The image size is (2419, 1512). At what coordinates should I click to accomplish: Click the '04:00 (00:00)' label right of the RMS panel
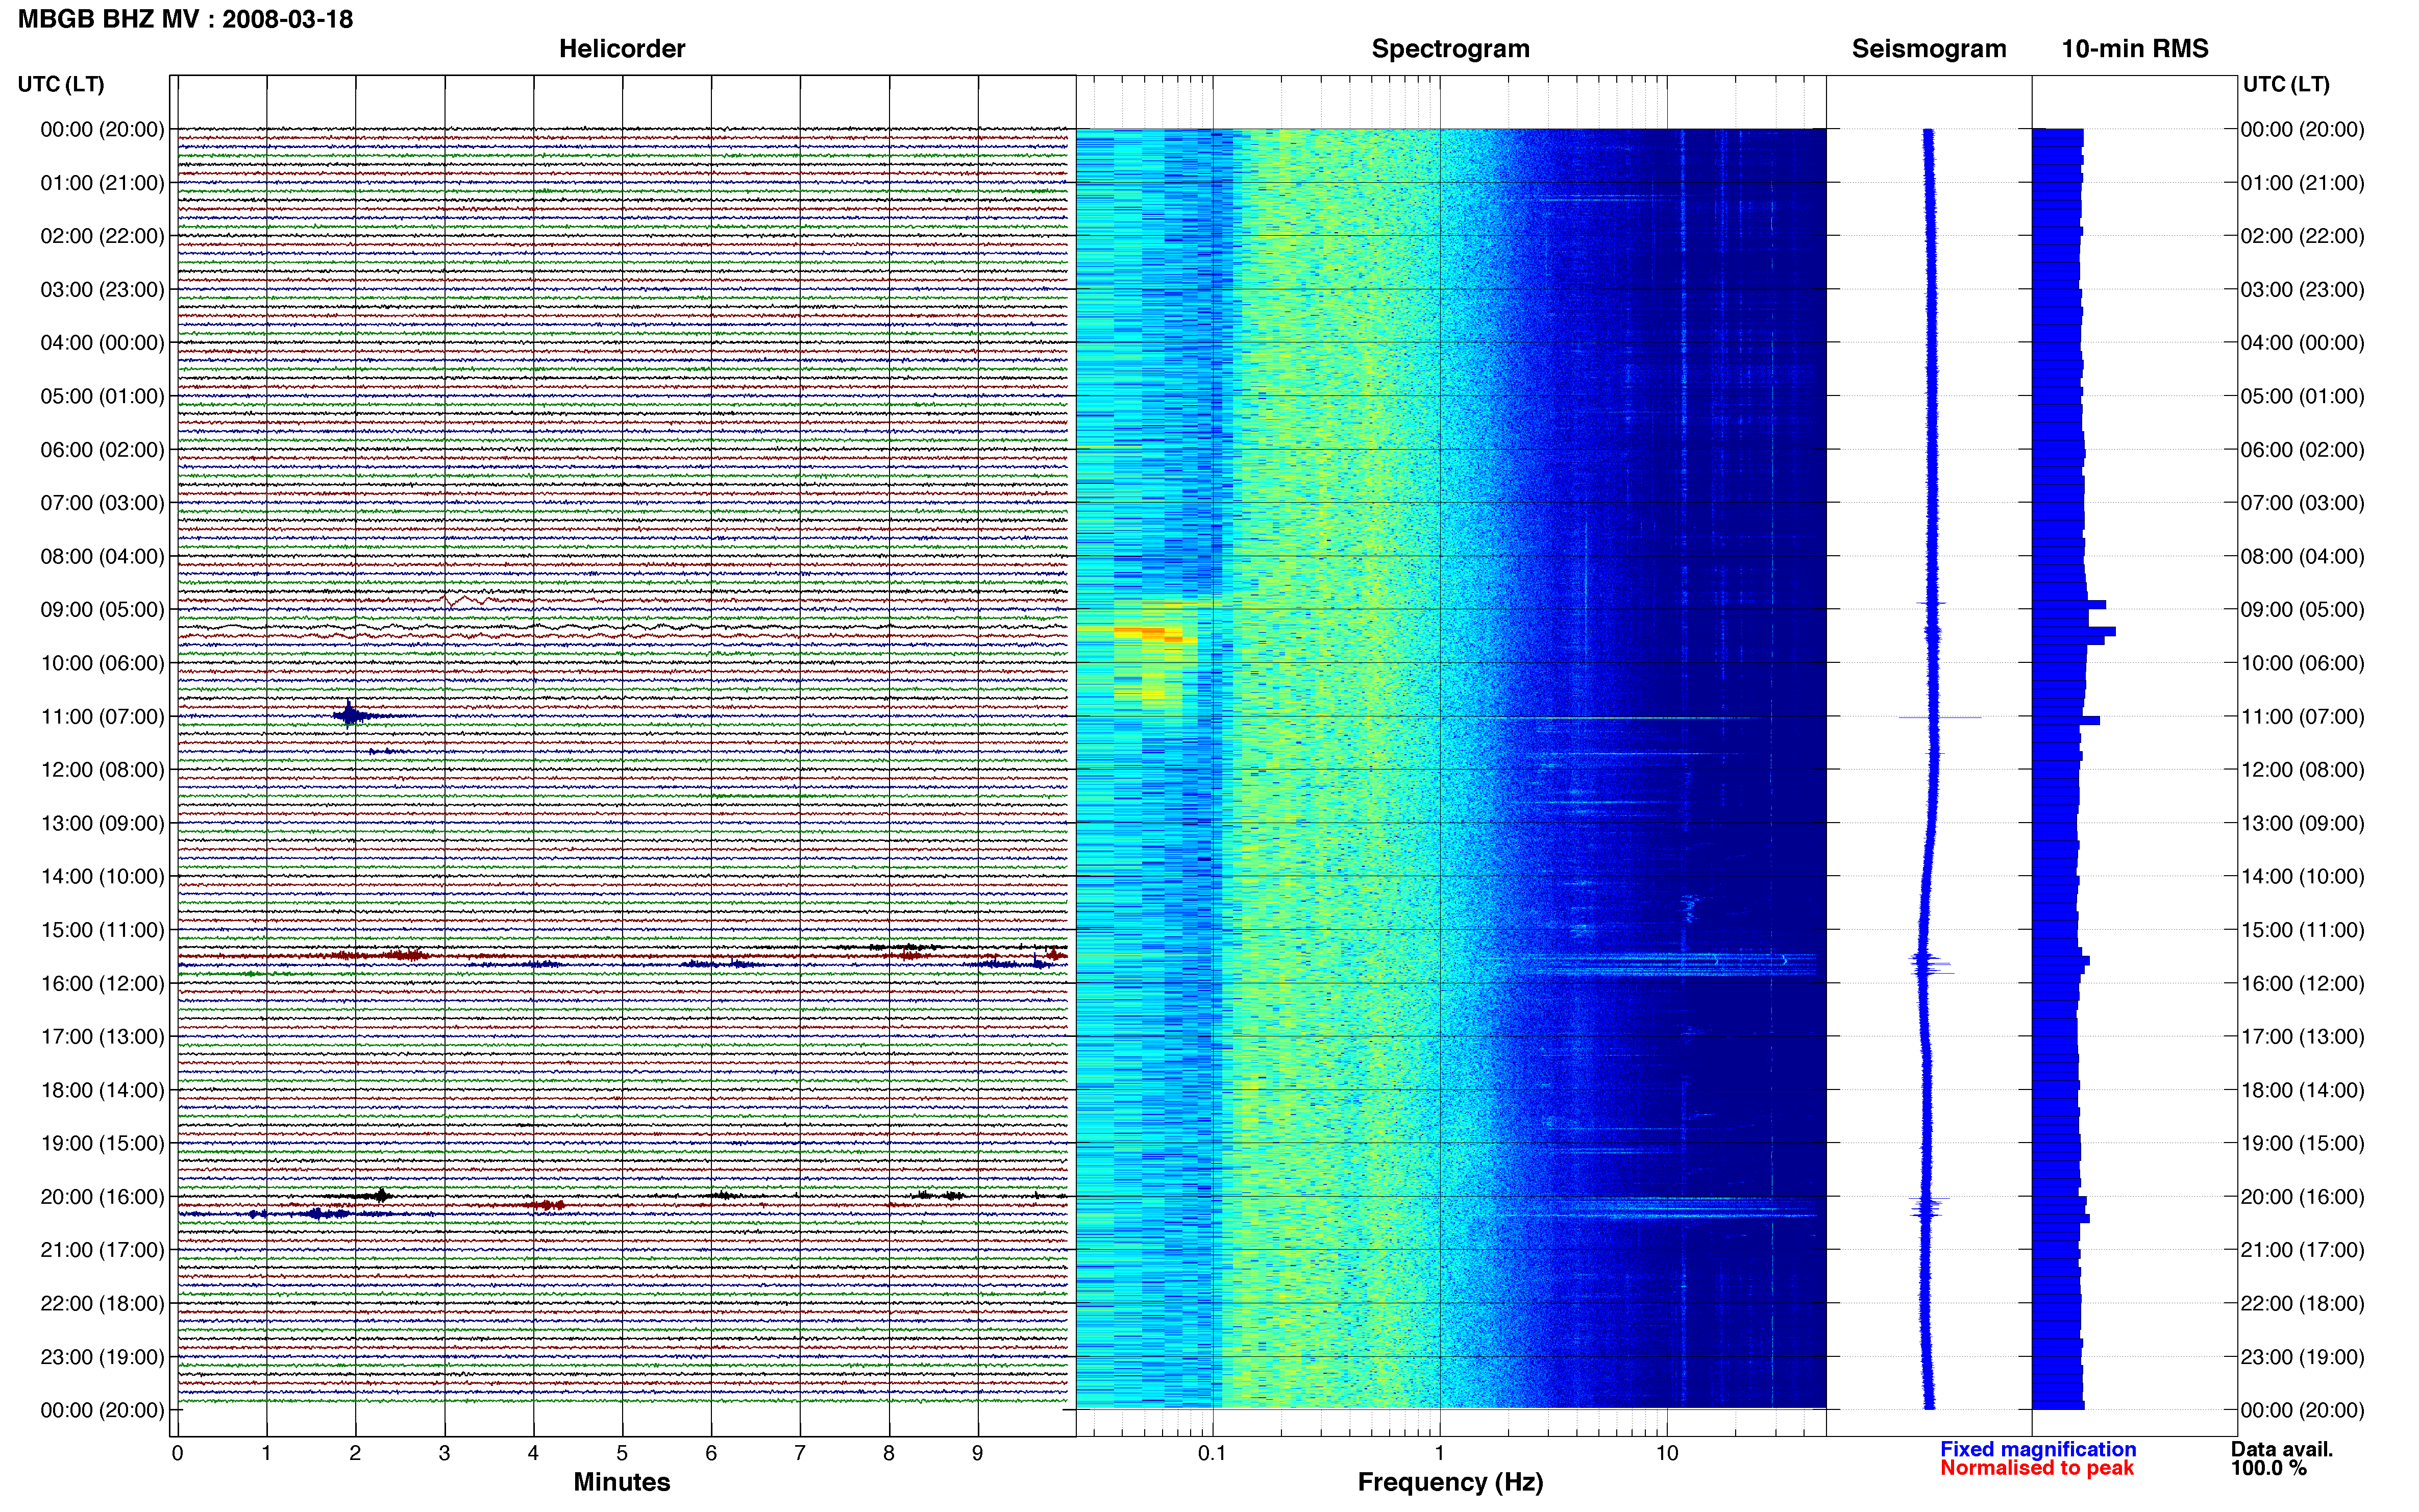[x=2302, y=343]
